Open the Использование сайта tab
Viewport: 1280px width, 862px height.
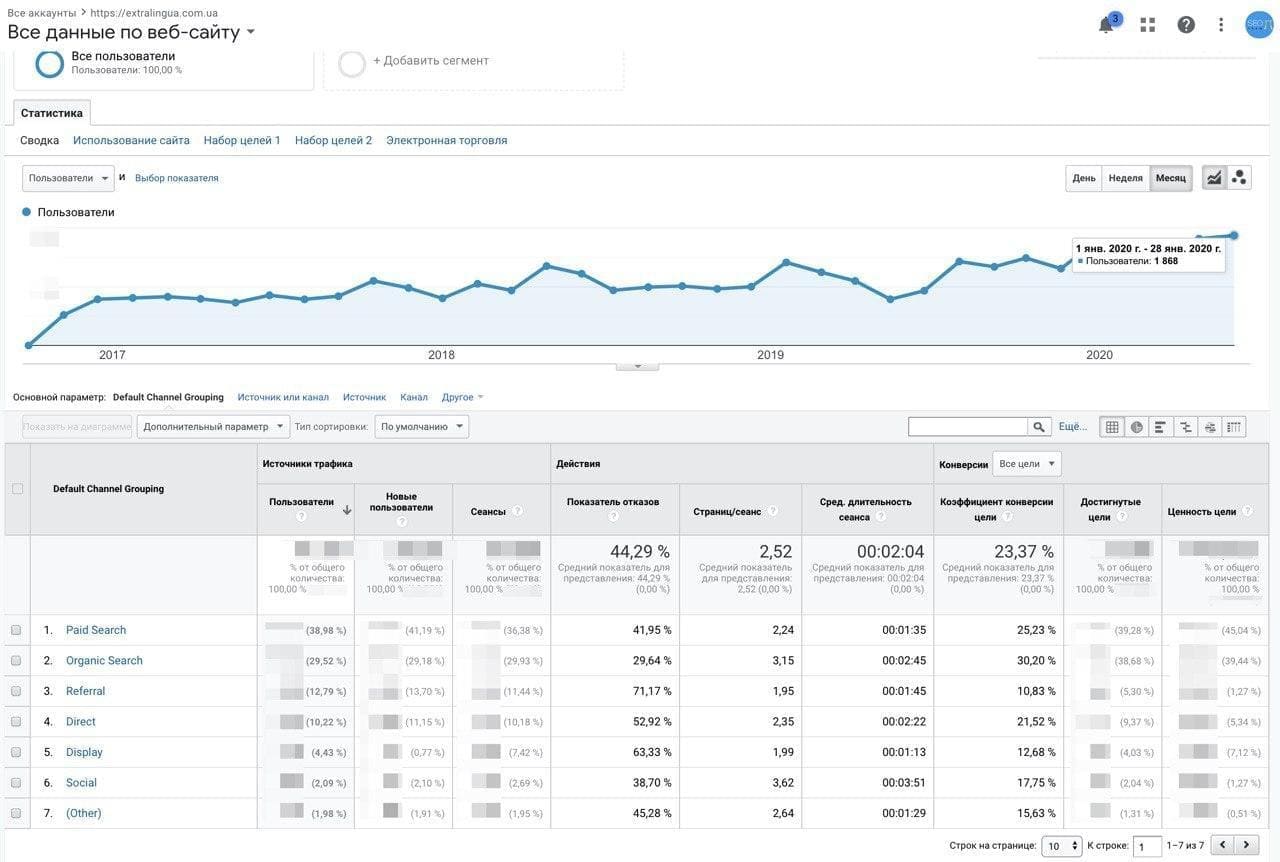point(131,141)
